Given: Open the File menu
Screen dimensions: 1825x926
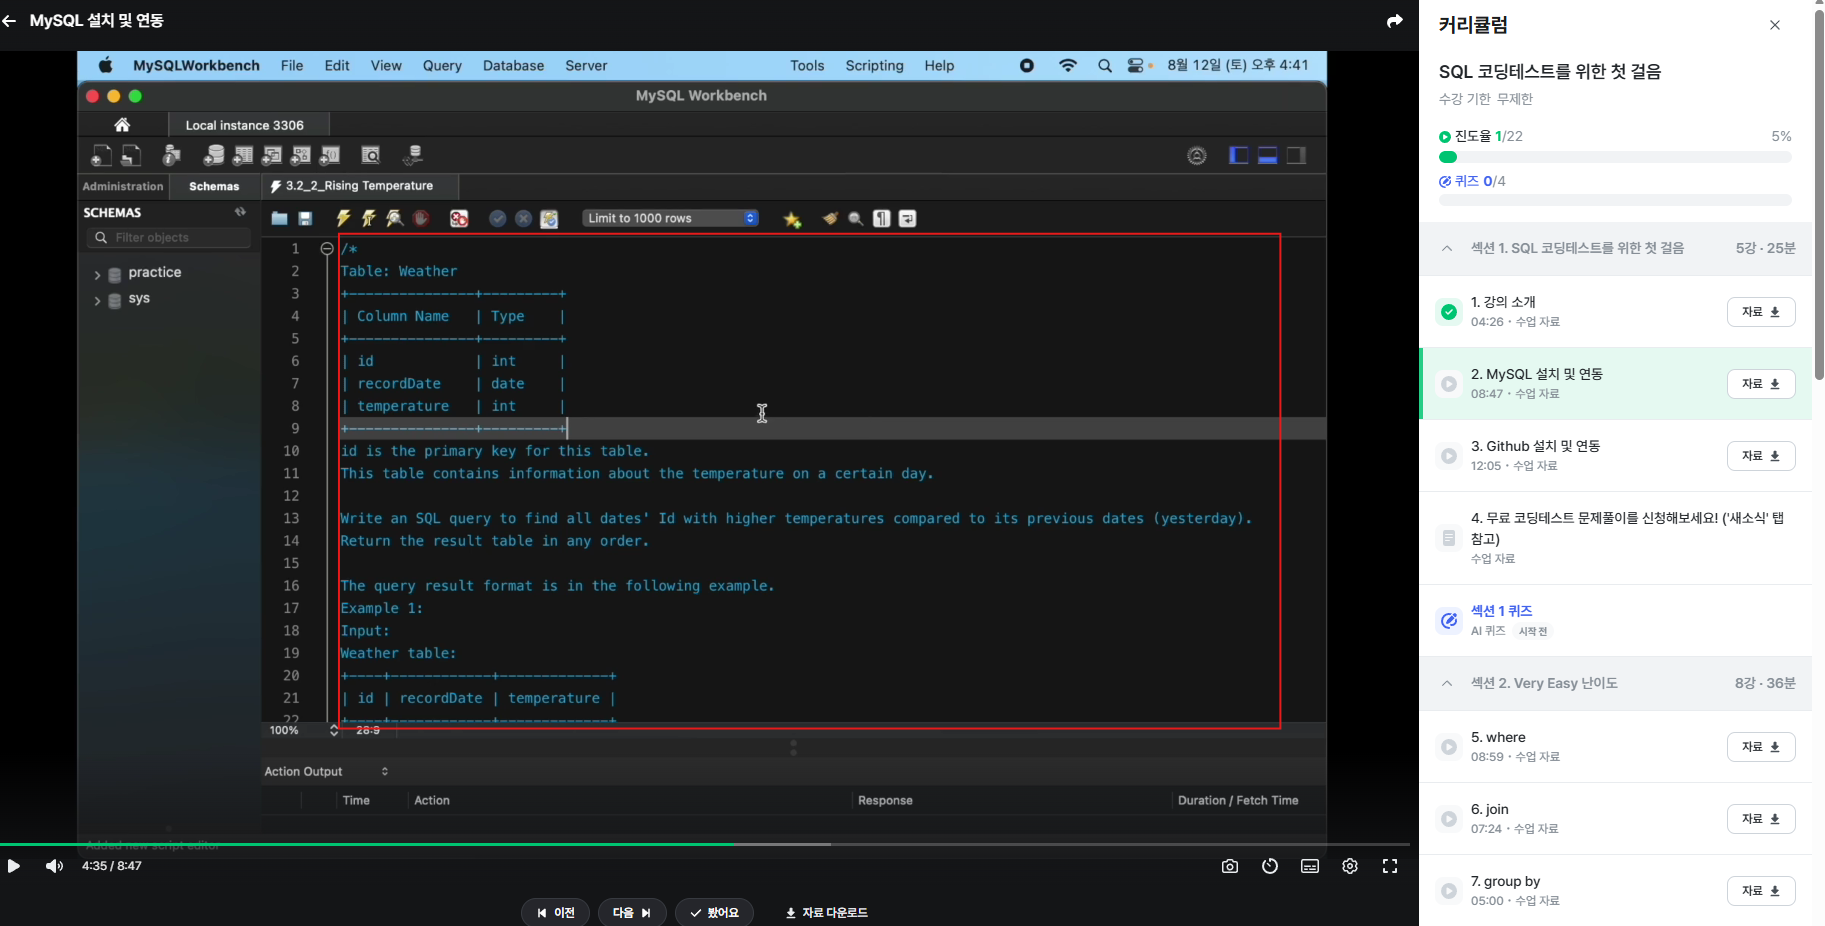Looking at the screenshot, I should pos(292,66).
